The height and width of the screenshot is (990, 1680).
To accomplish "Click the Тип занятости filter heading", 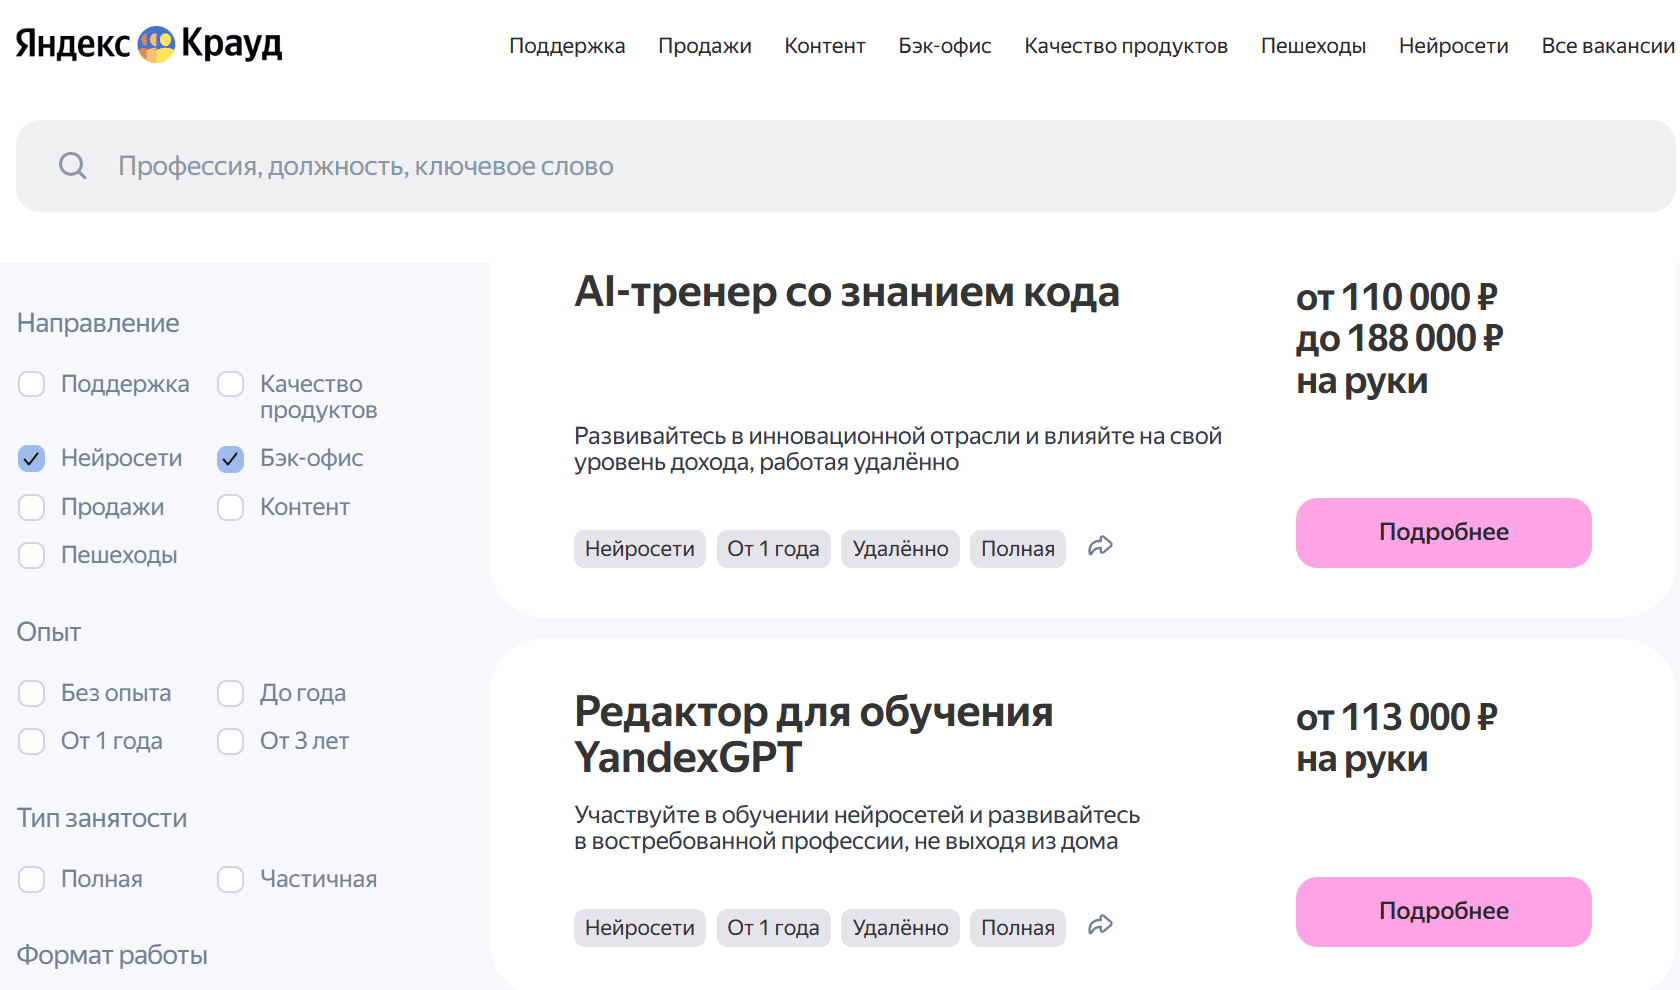I will pos(102,818).
